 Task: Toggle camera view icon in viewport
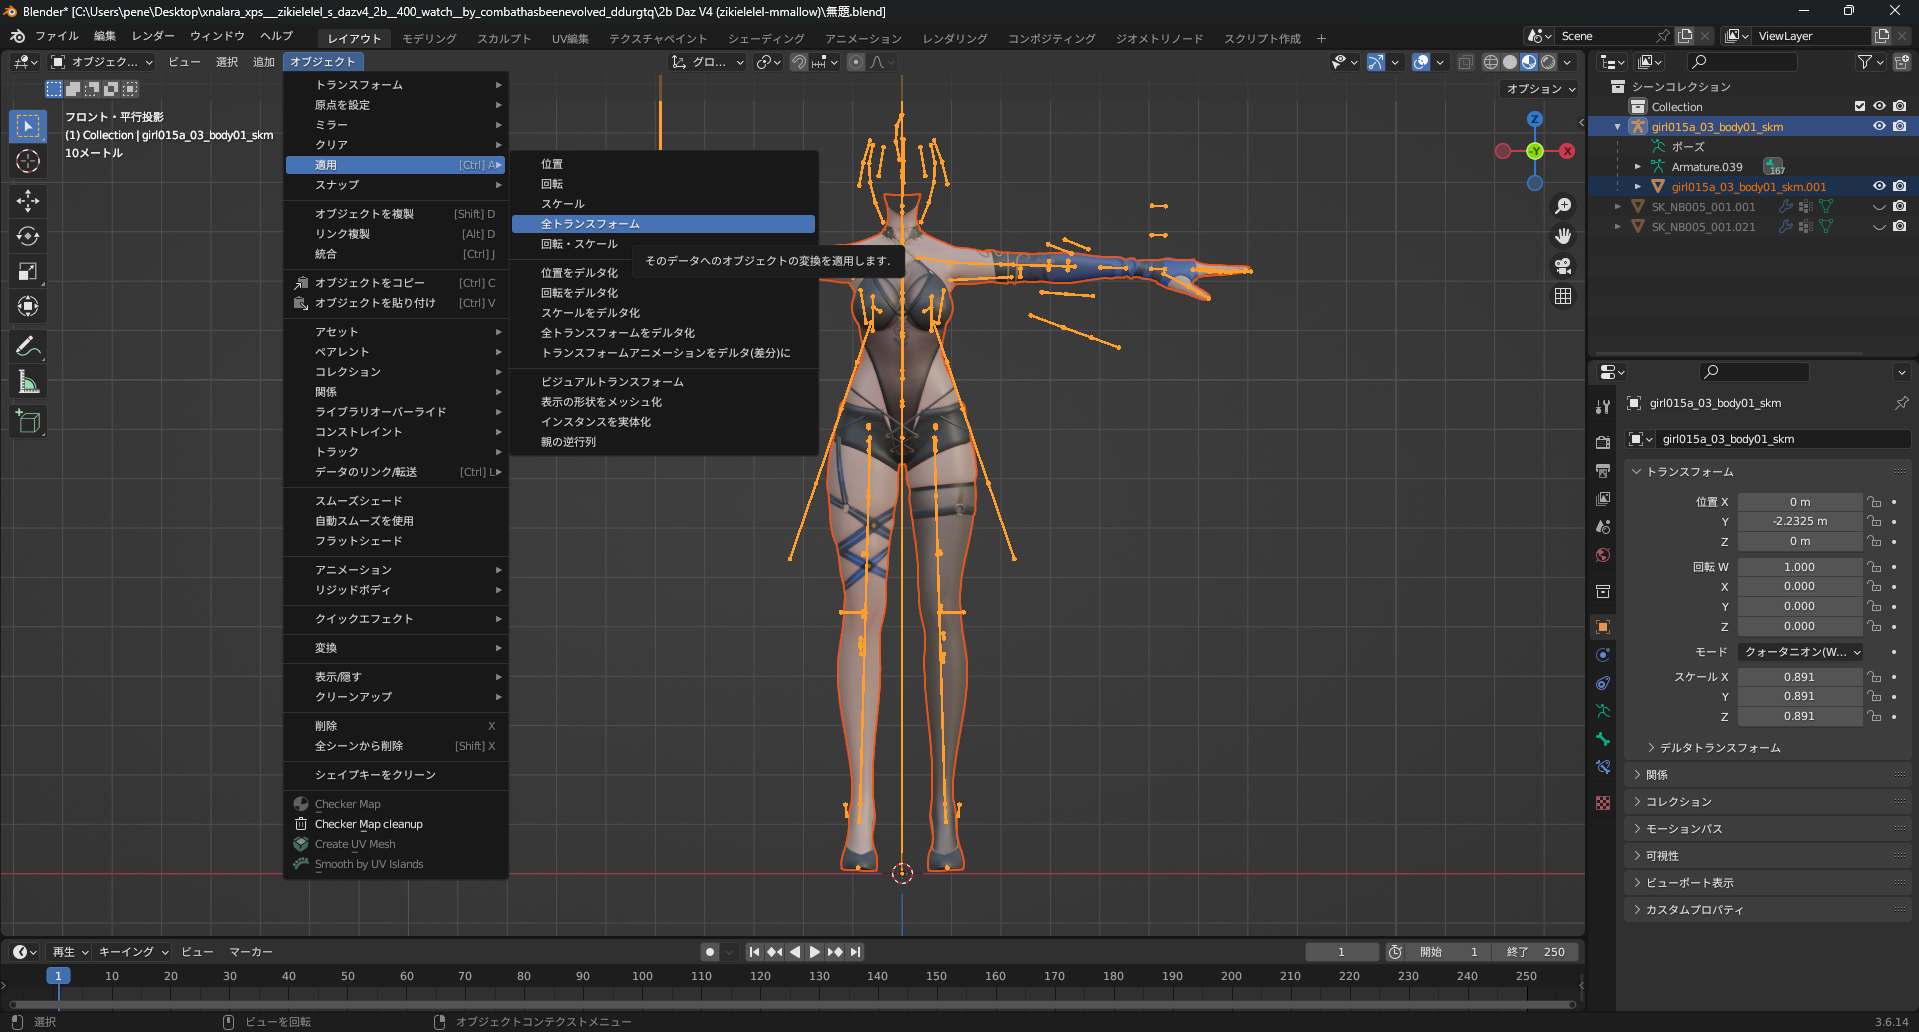[x=1563, y=266]
